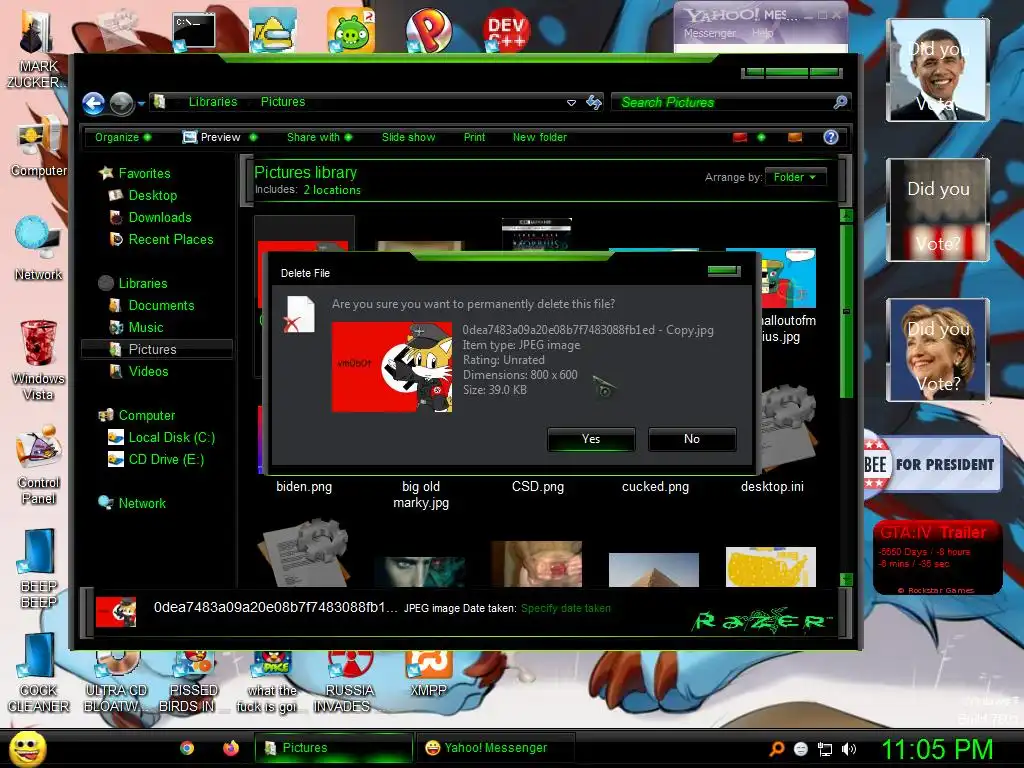The image size is (1024, 768).
Task: Open the Arrange by Folder dropdown
Action: coord(795,177)
